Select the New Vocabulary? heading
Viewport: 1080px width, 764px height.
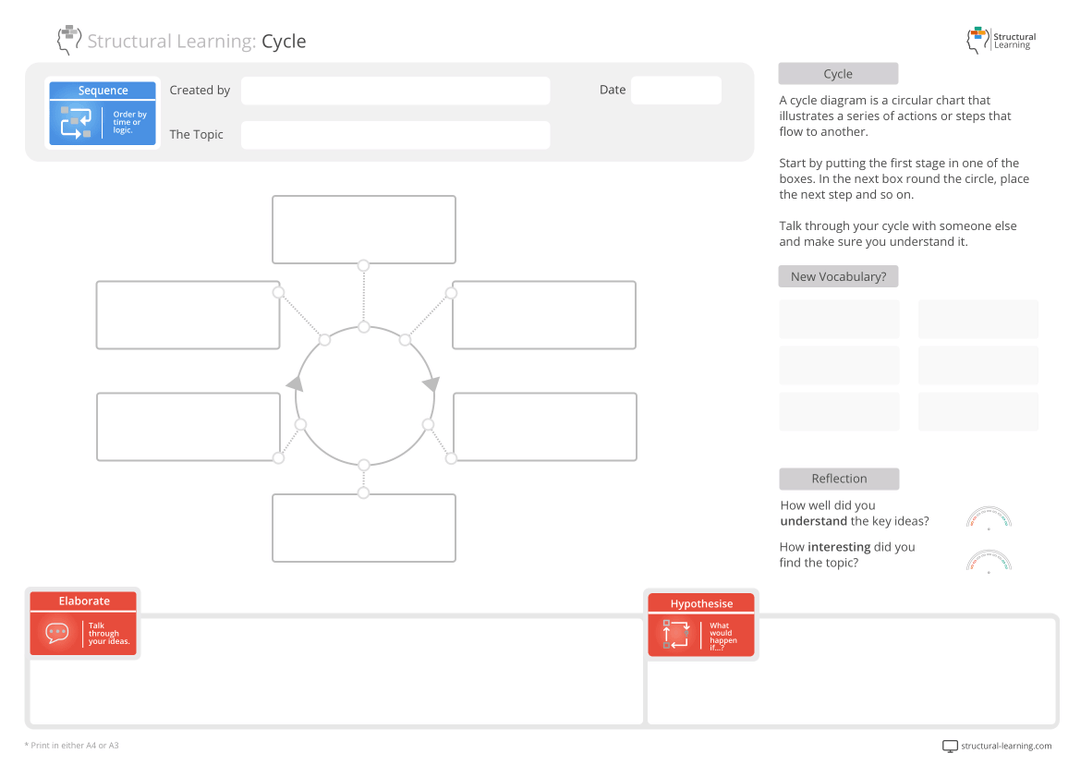[838, 276]
